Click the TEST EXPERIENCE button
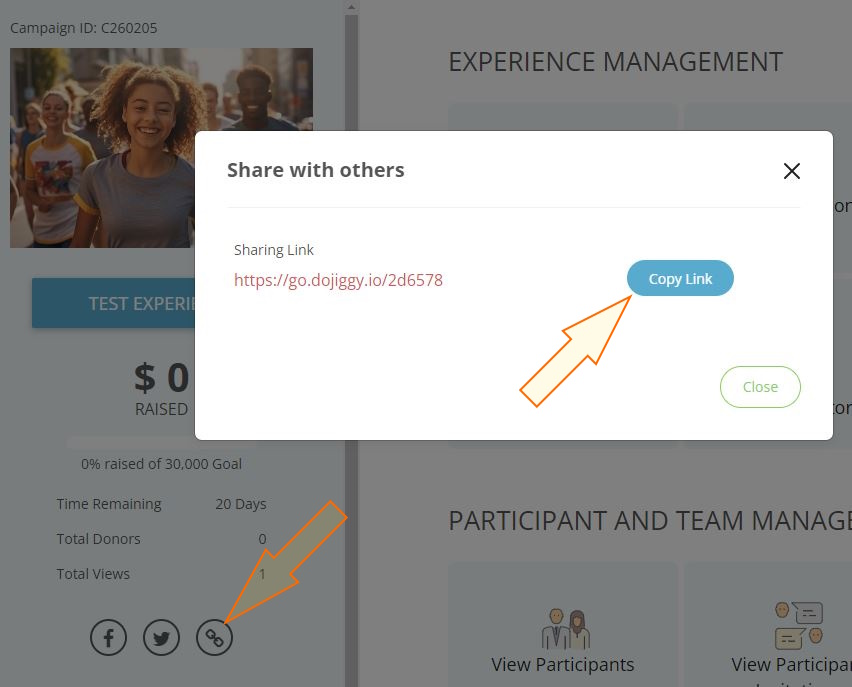852x687 pixels. coord(114,303)
